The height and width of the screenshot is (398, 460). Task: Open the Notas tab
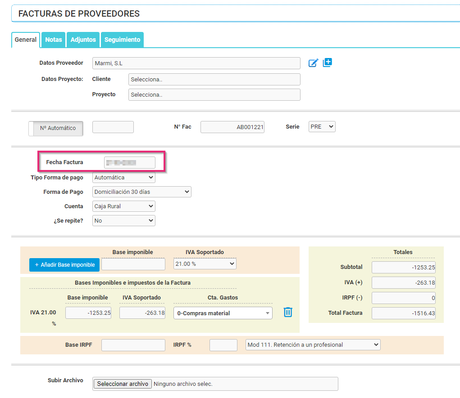[x=53, y=40]
